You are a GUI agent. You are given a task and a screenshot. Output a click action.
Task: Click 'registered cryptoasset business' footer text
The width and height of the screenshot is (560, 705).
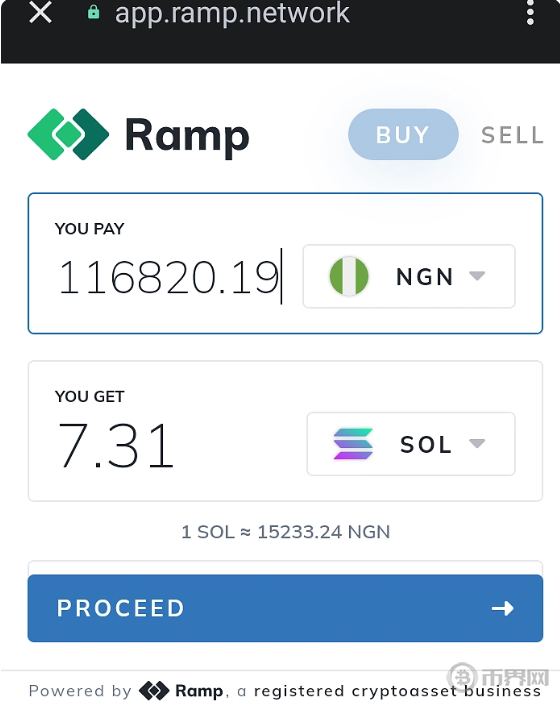pos(397,691)
